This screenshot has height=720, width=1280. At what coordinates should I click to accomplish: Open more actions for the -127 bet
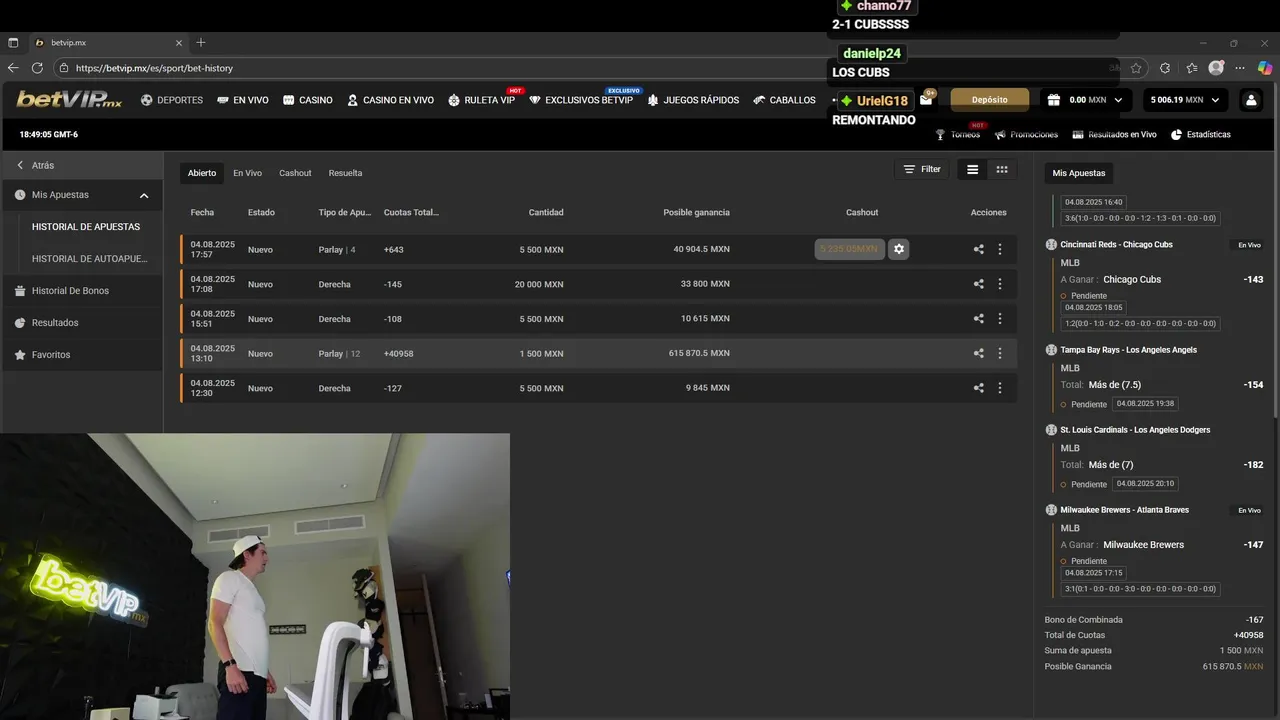pyautogui.click(x=1000, y=388)
